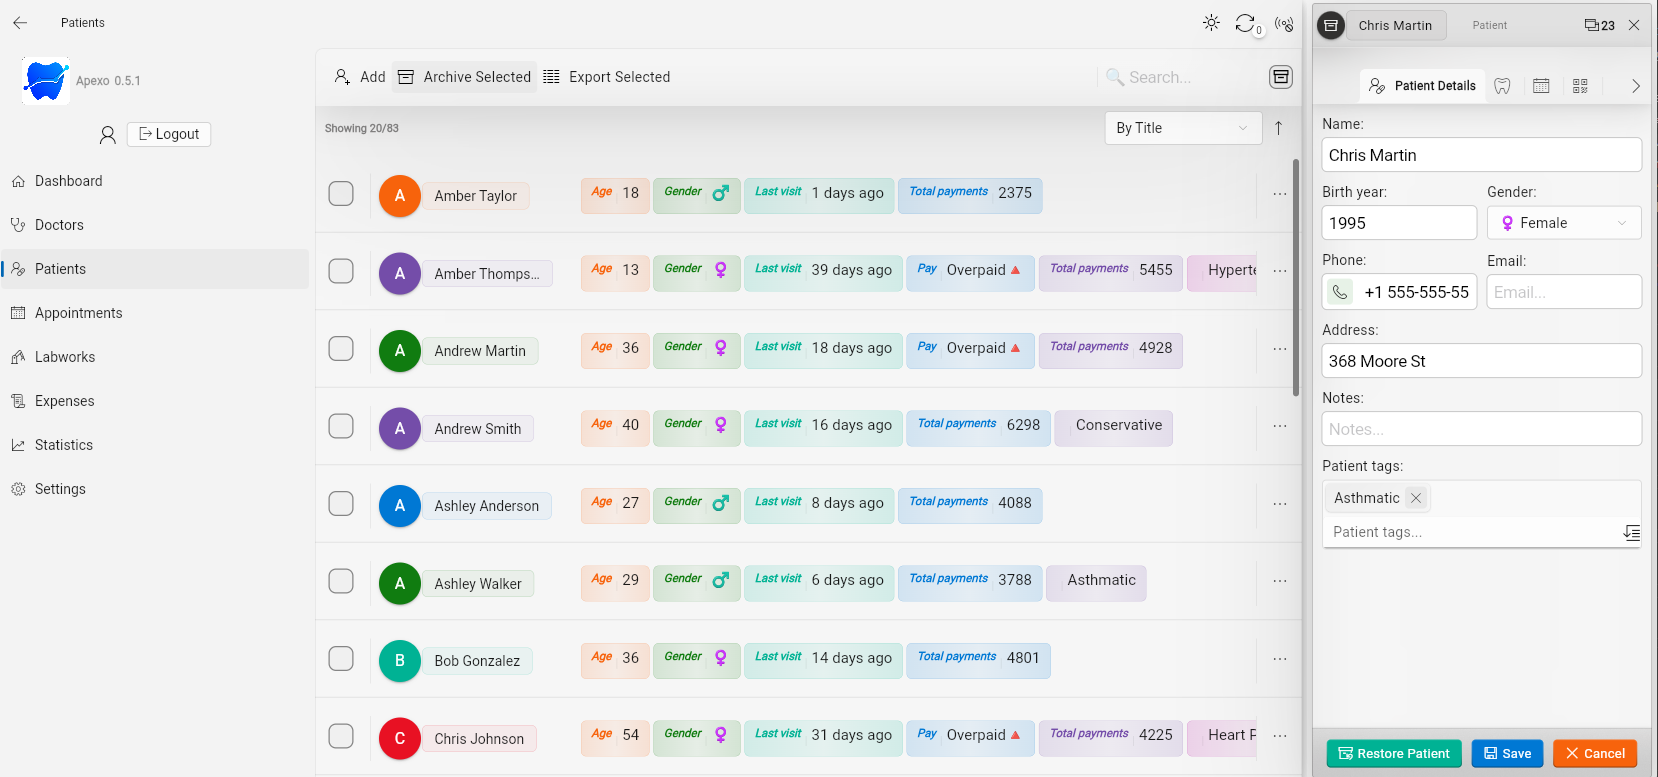Remove the Asthmatic tag
Image resolution: width=1658 pixels, height=777 pixels.
click(1416, 498)
